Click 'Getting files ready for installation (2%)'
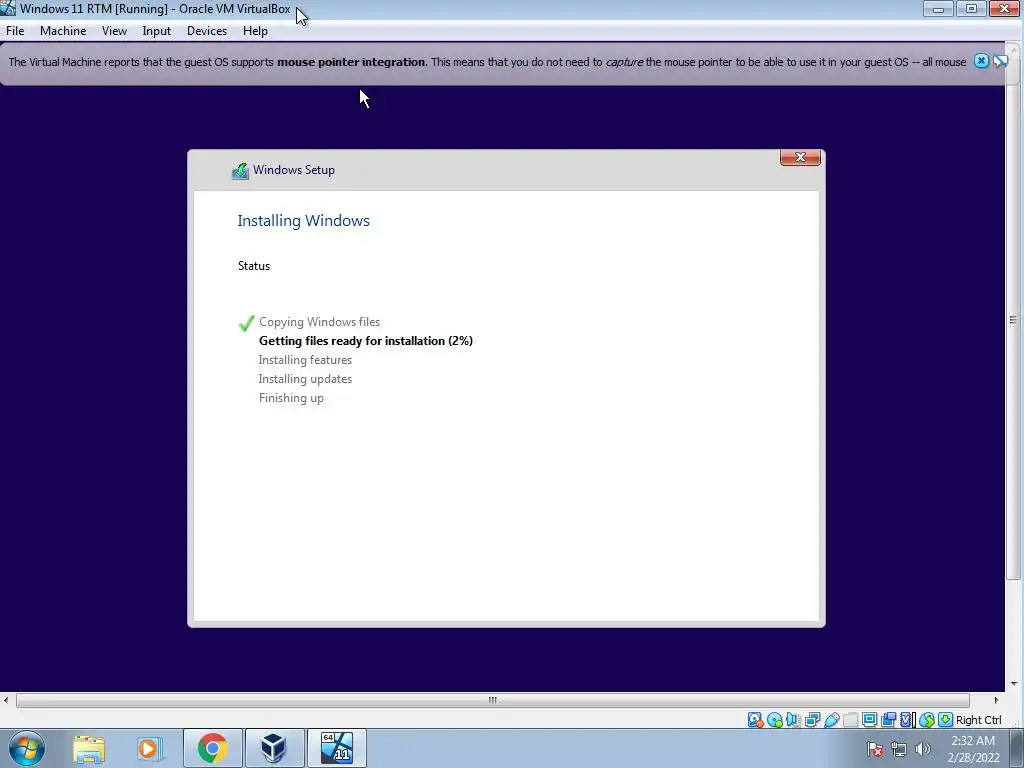 366,341
